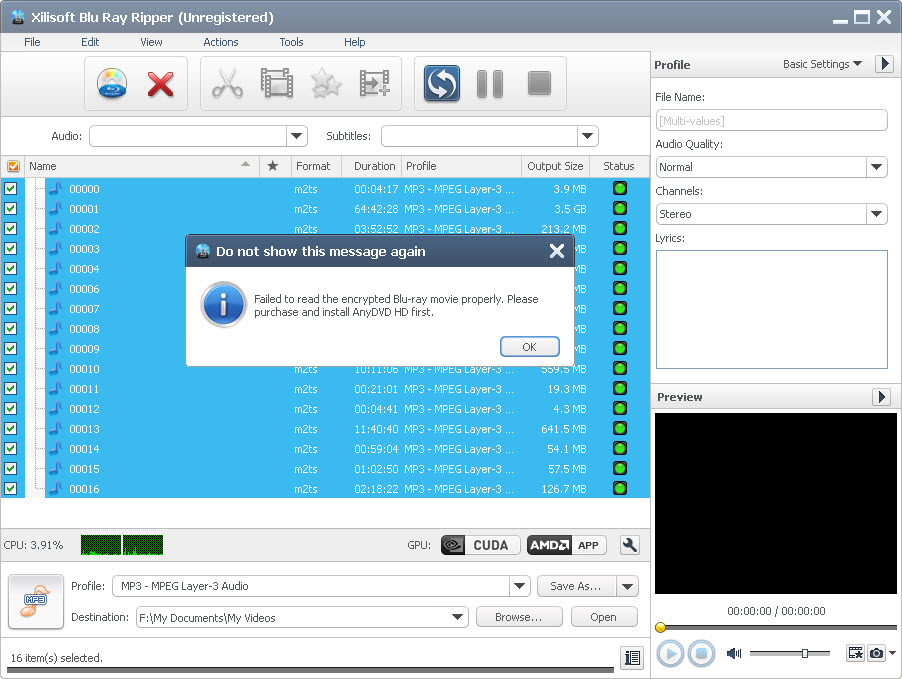902x679 pixels.
Task: Click the preview volume slider
Action: coord(790,653)
